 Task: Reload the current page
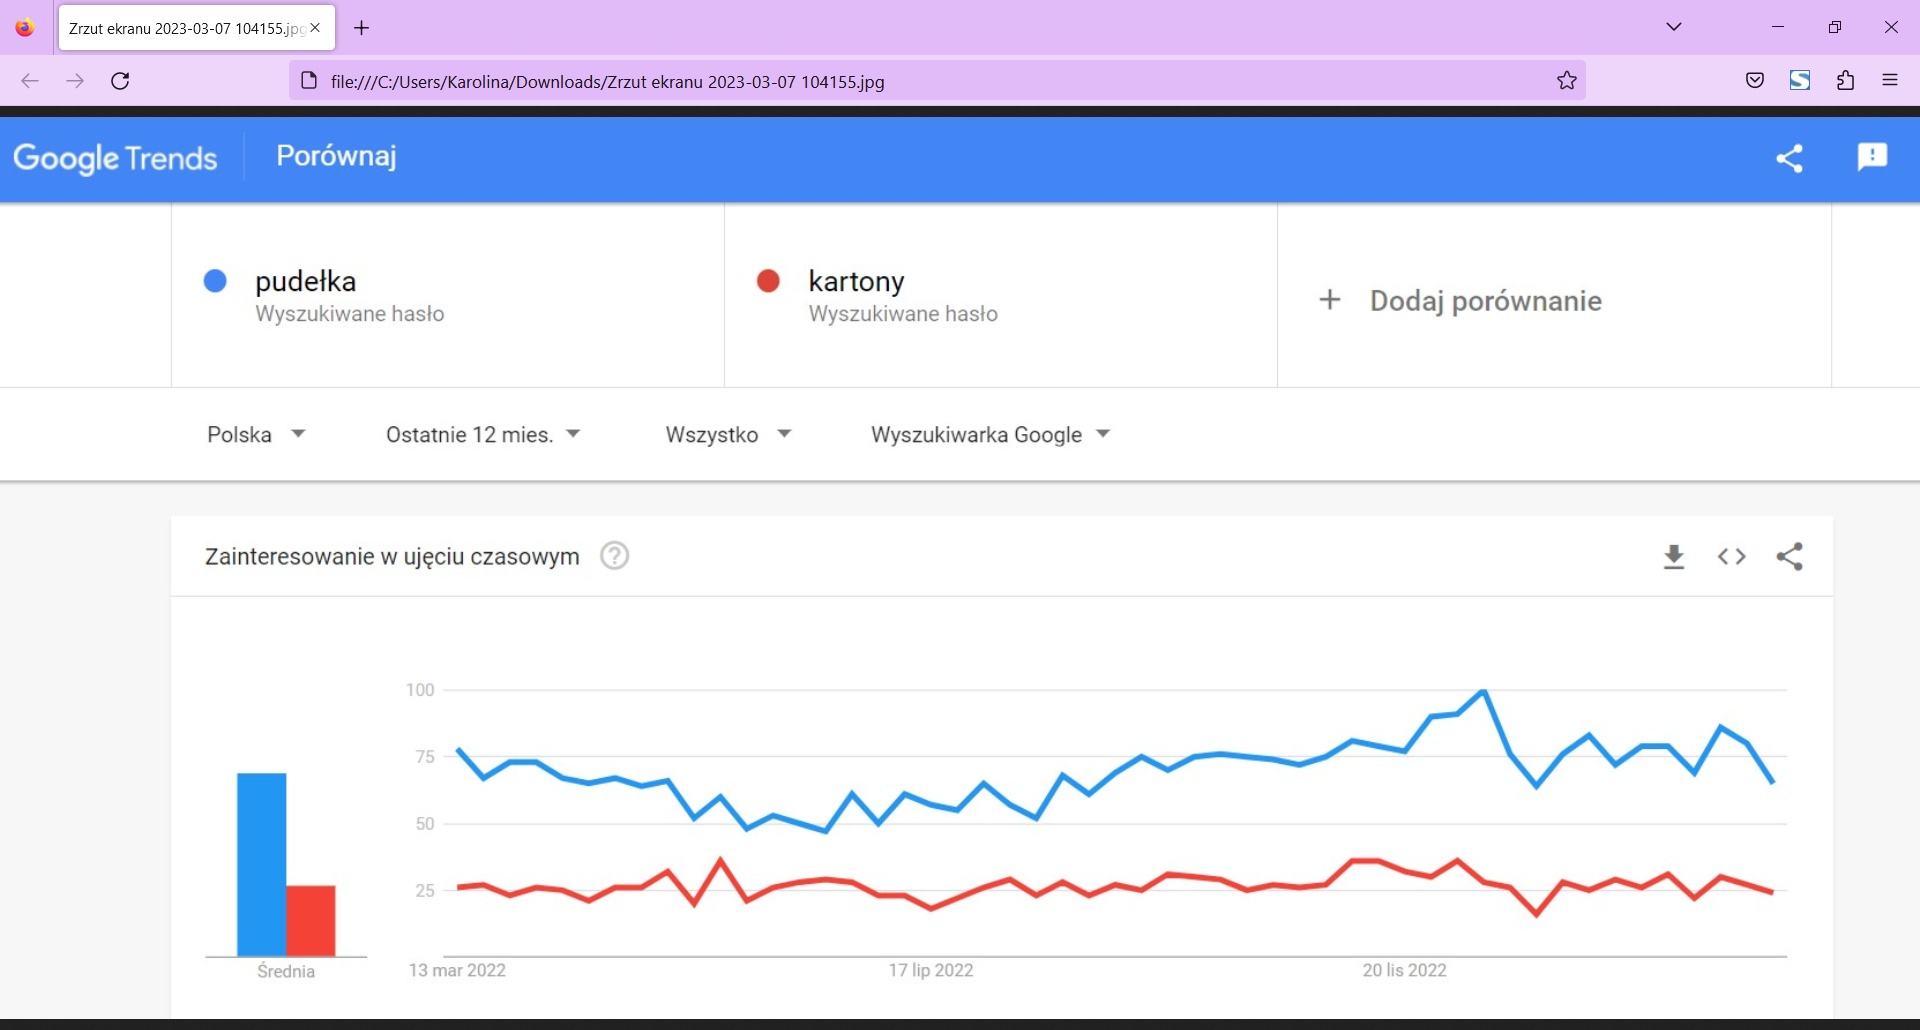coord(120,81)
